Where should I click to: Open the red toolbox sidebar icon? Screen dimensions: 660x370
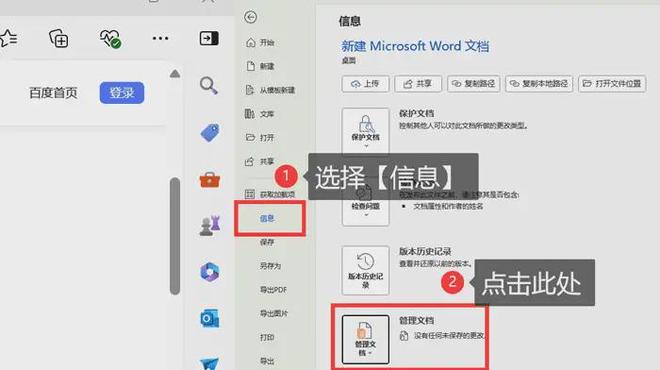[x=210, y=180]
